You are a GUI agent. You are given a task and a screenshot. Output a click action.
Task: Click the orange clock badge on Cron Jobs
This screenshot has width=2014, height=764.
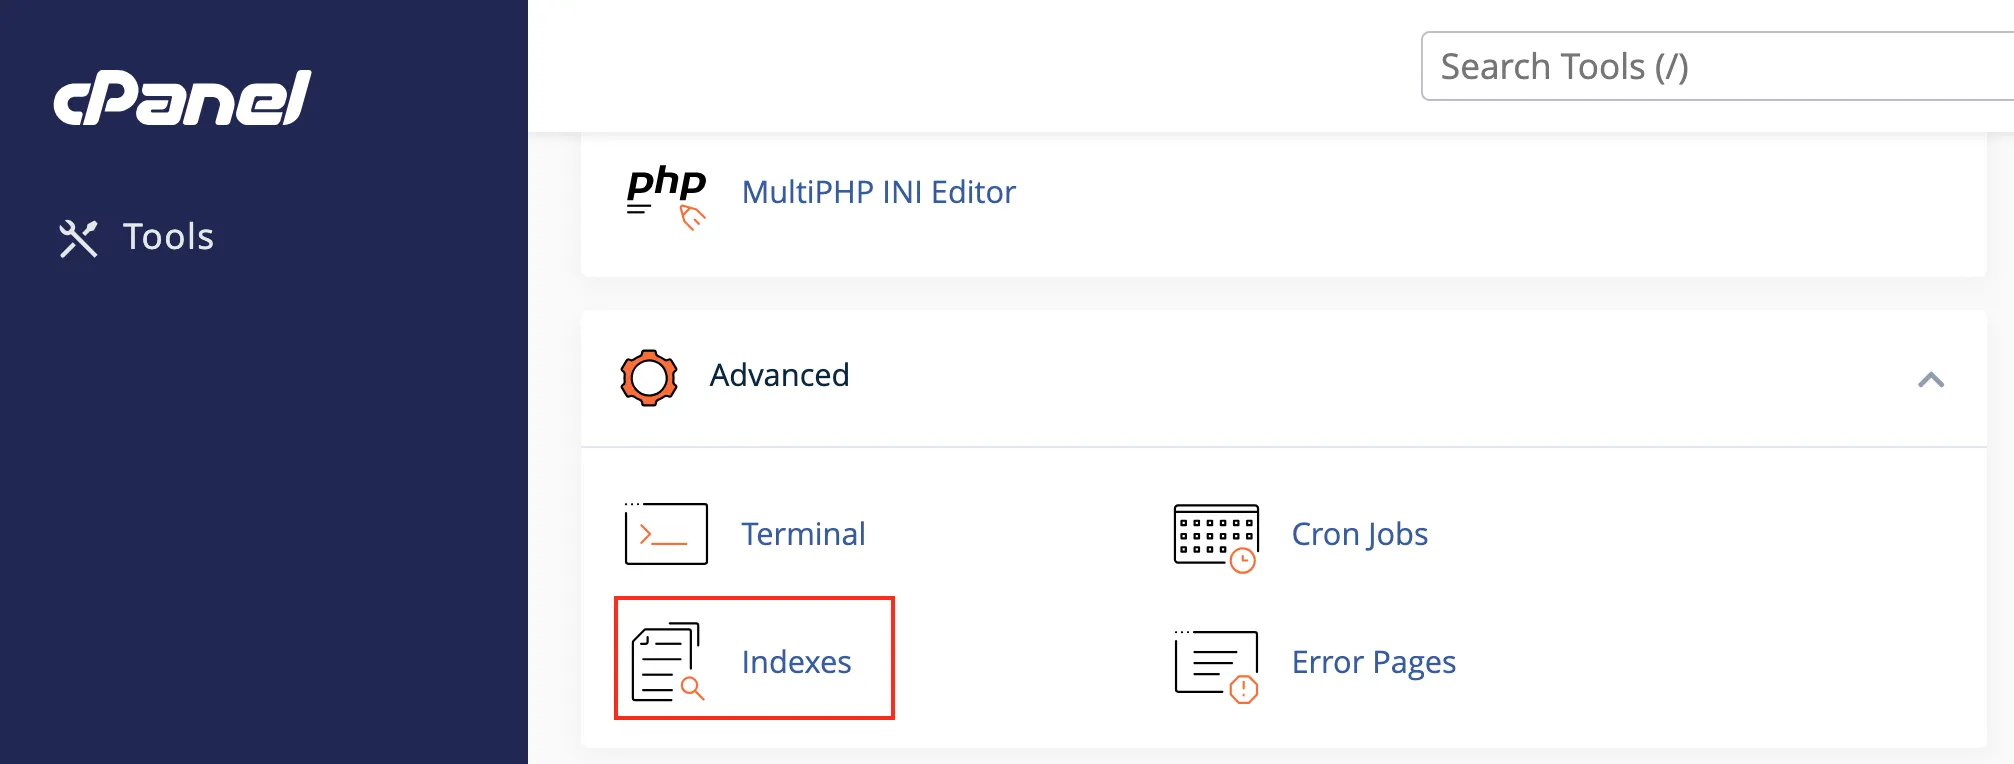pos(1243,561)
